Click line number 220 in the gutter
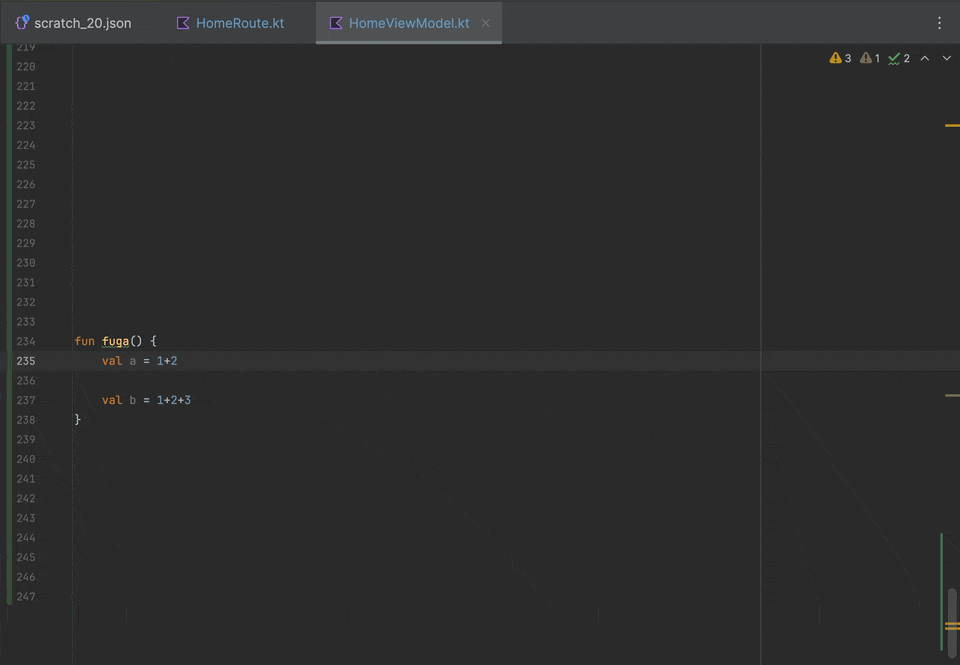The height and width of the screenshot is (665, 960). pyautogui.click(x=26, y=66)
